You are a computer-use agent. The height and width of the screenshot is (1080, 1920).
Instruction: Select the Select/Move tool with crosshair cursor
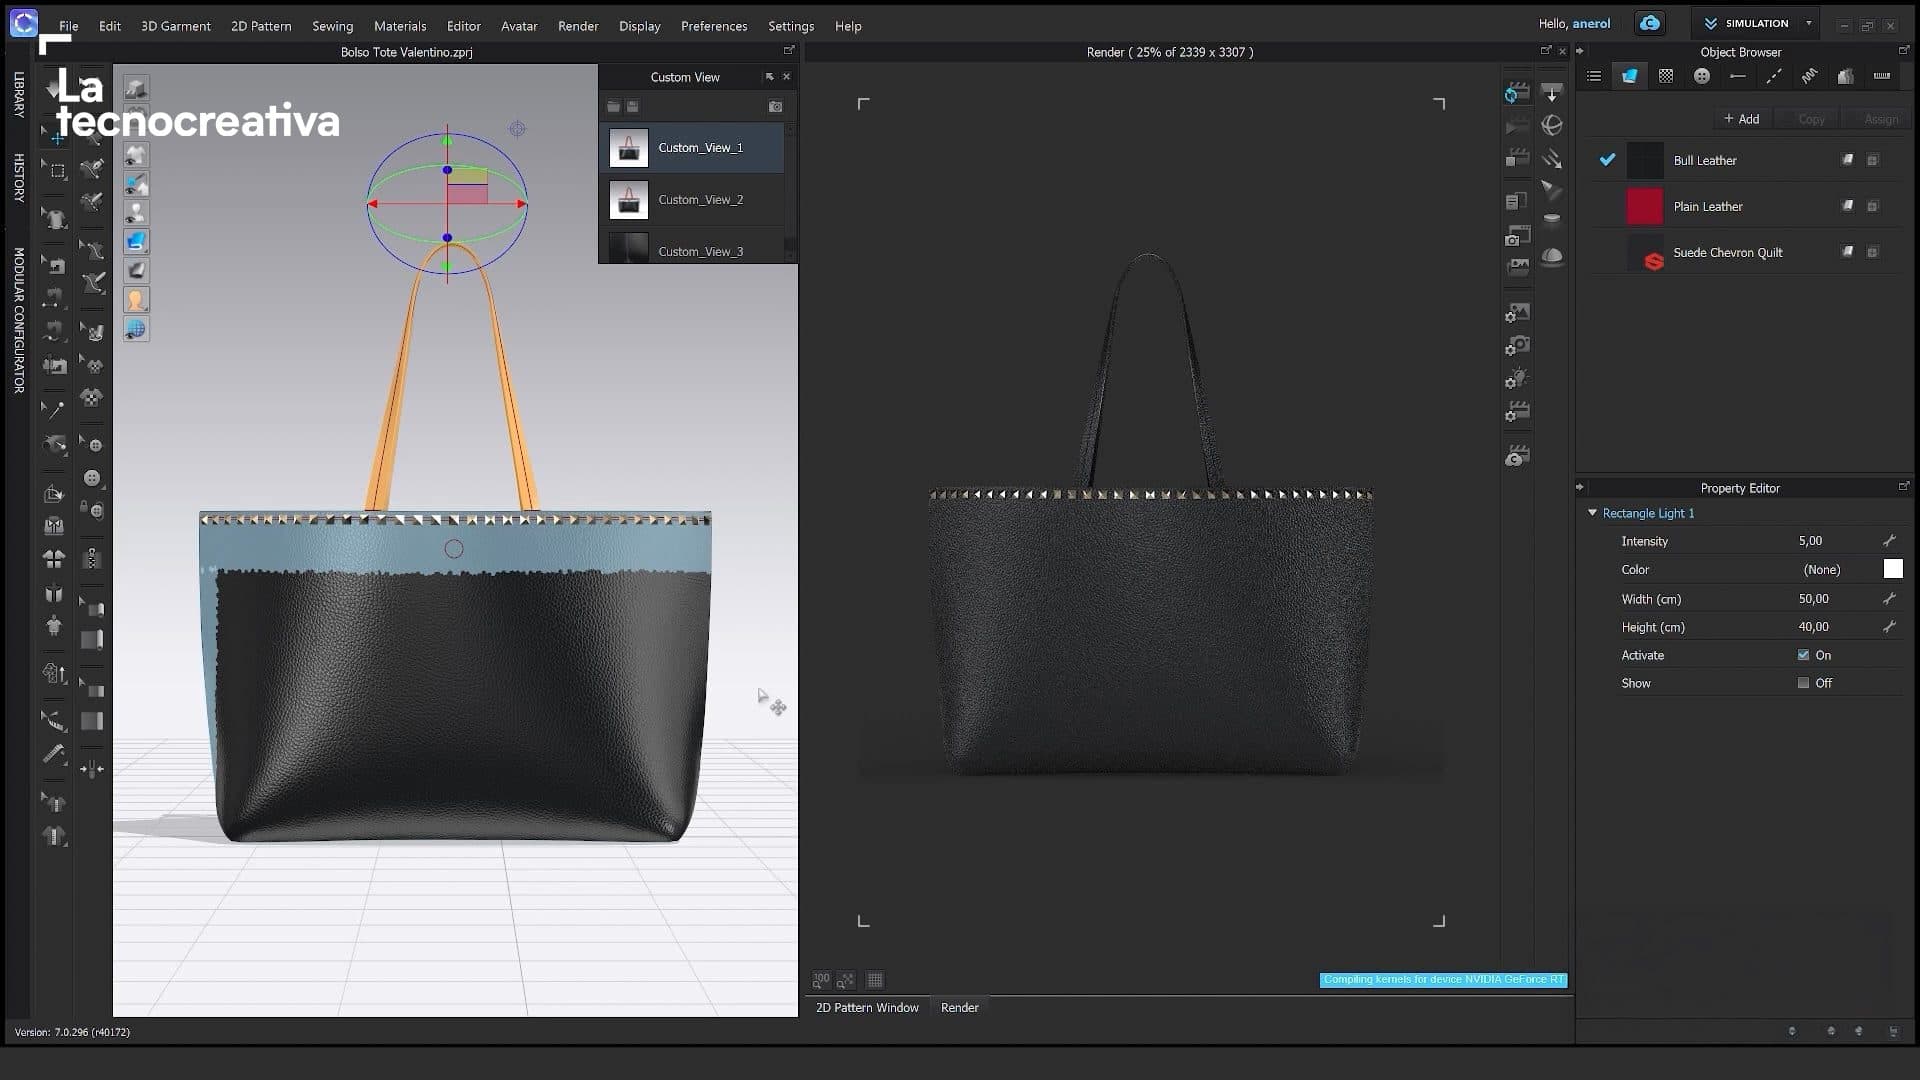(54, 135)
